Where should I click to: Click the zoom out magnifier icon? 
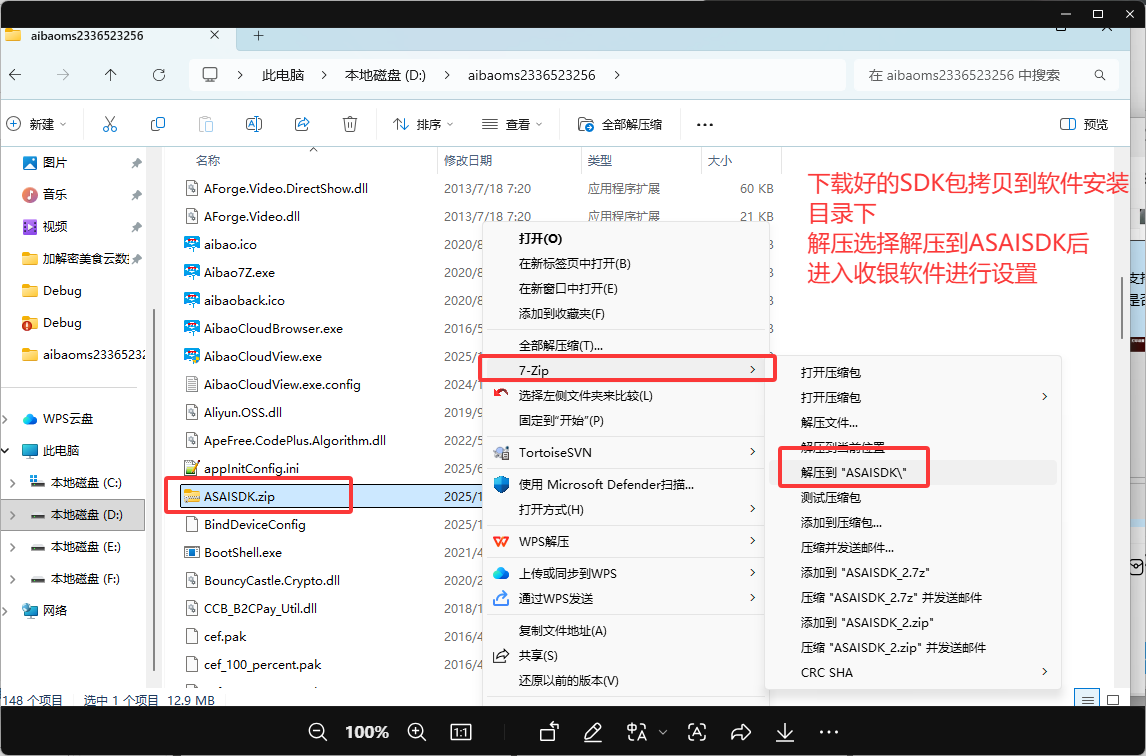click(x=318, y=732)
